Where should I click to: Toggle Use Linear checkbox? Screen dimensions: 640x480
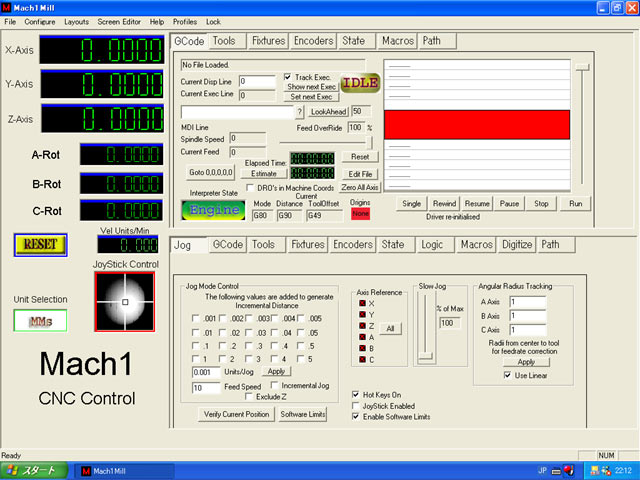coord(507,375)
